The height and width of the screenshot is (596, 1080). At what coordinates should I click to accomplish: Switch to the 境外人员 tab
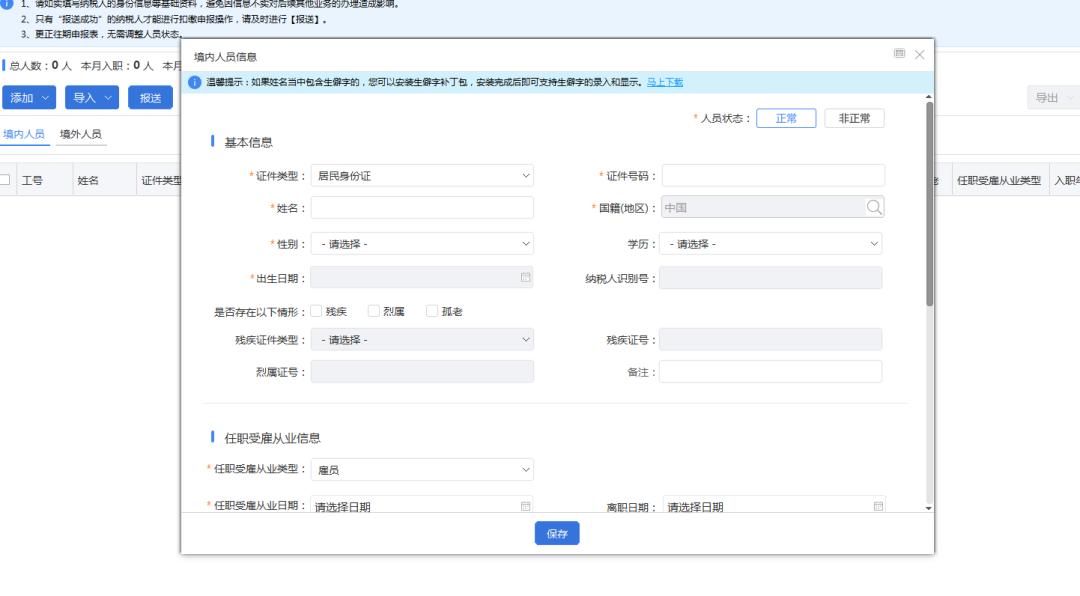pos(80,134)
